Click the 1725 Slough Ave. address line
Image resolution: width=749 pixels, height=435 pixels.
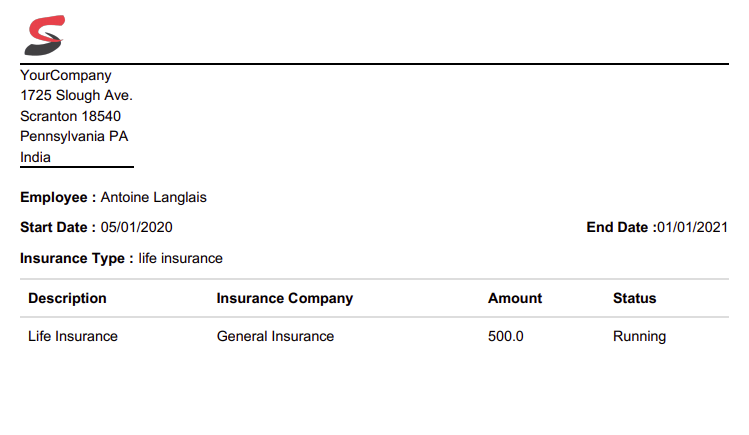click(x=76, y=96)
